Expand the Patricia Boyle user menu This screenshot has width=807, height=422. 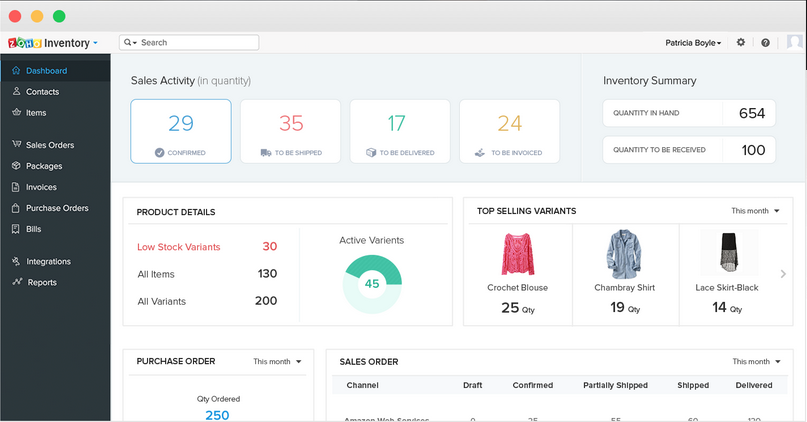click(x=693, y=43)
